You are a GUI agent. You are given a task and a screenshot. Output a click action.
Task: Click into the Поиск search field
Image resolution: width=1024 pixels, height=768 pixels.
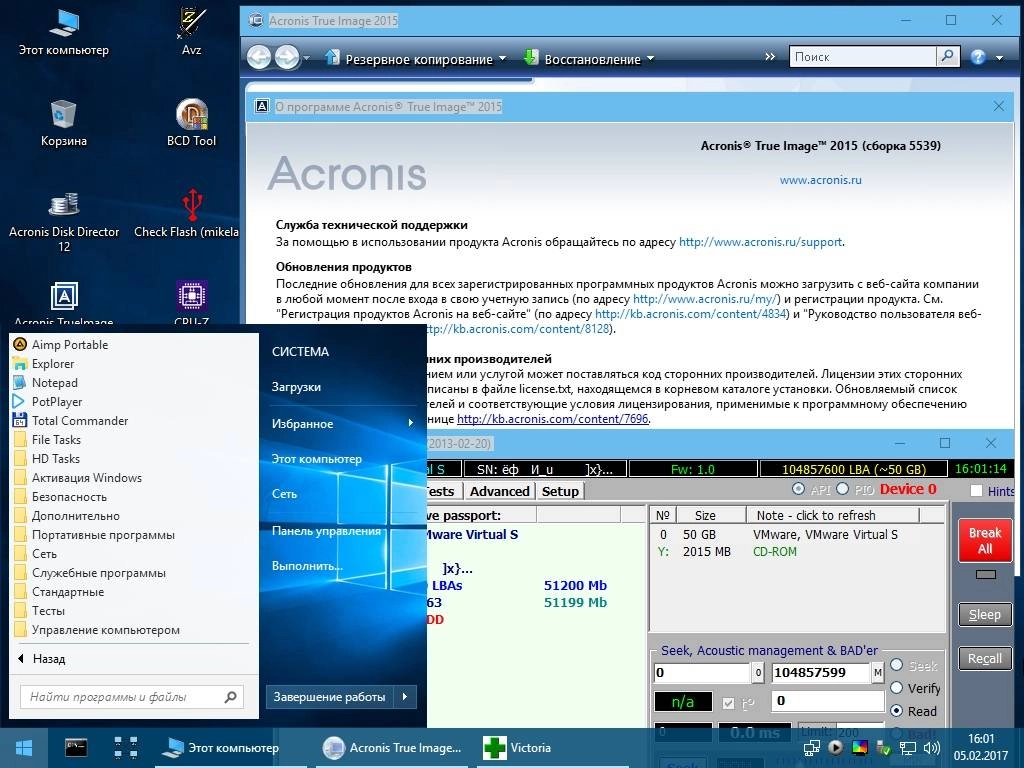click(x=863, y=57)
